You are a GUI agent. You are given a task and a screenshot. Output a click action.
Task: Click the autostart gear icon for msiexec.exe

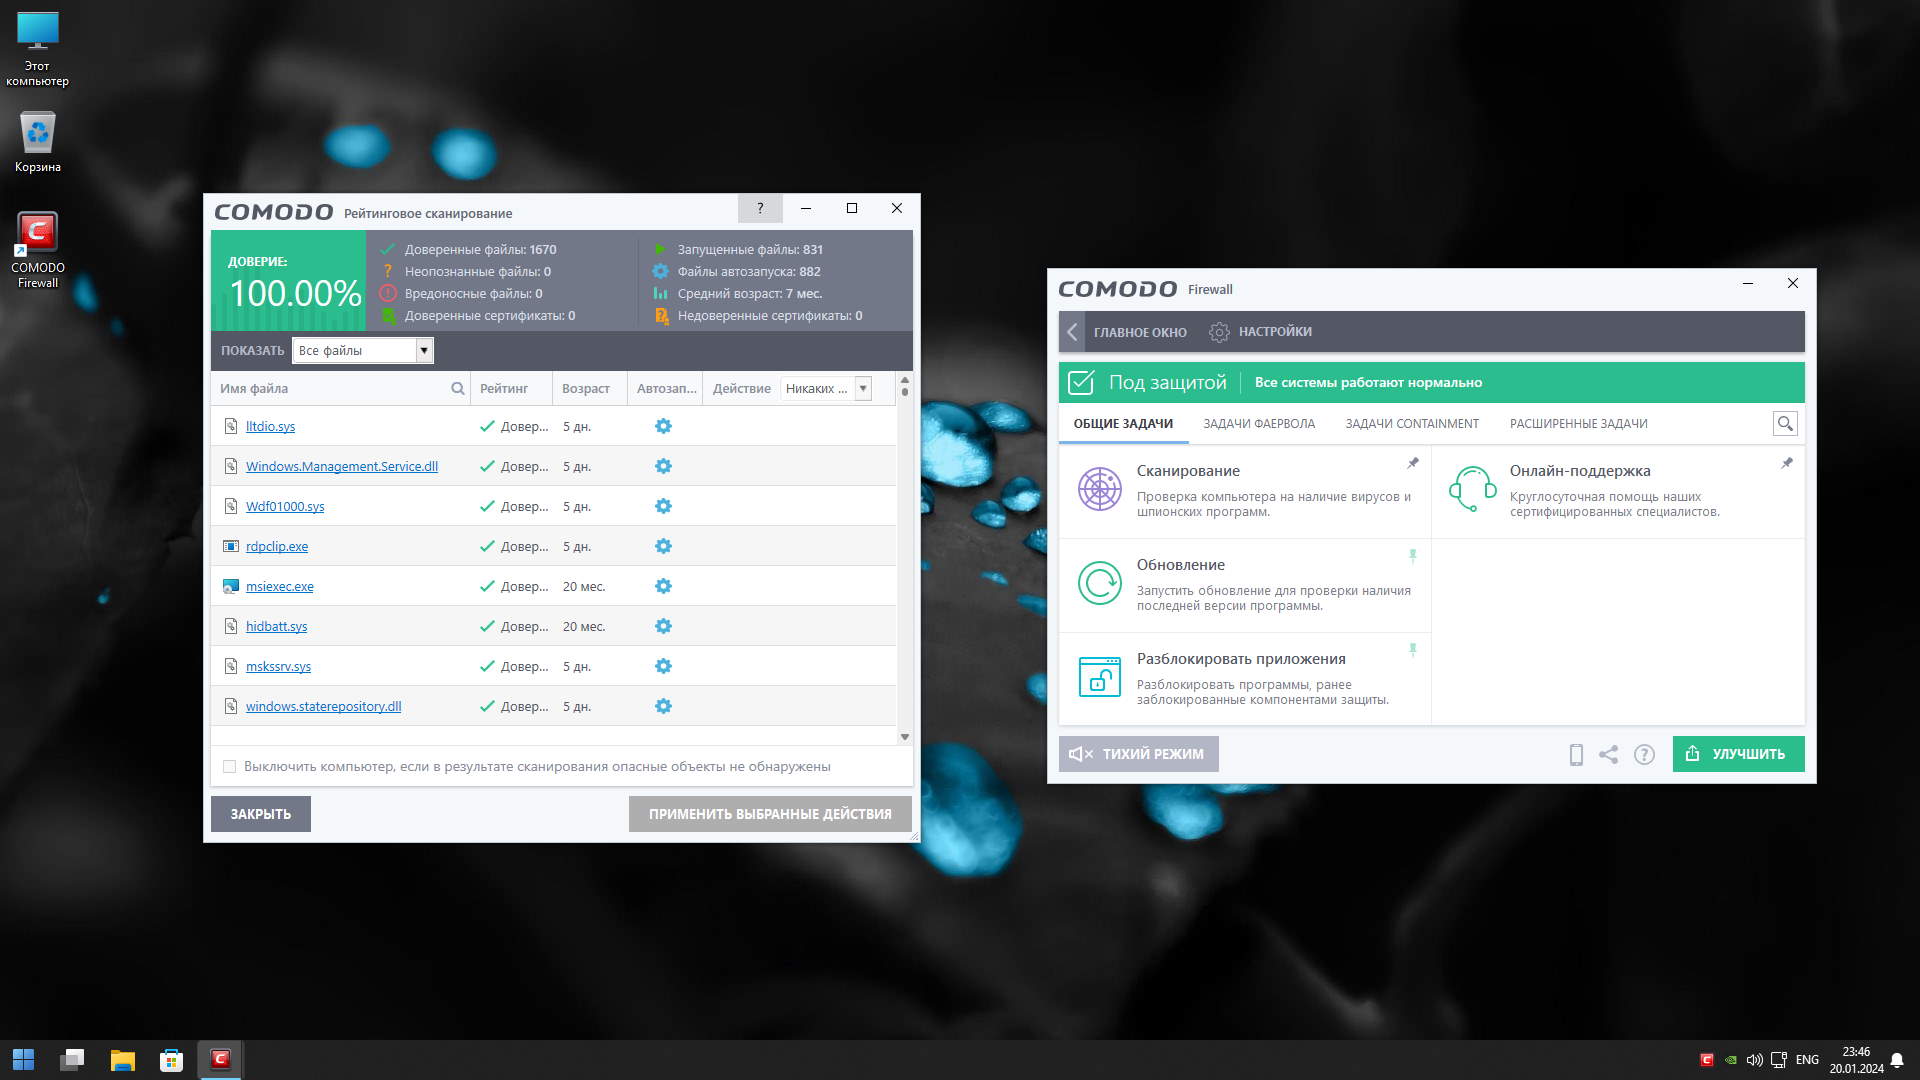click(x=663, y=586)
